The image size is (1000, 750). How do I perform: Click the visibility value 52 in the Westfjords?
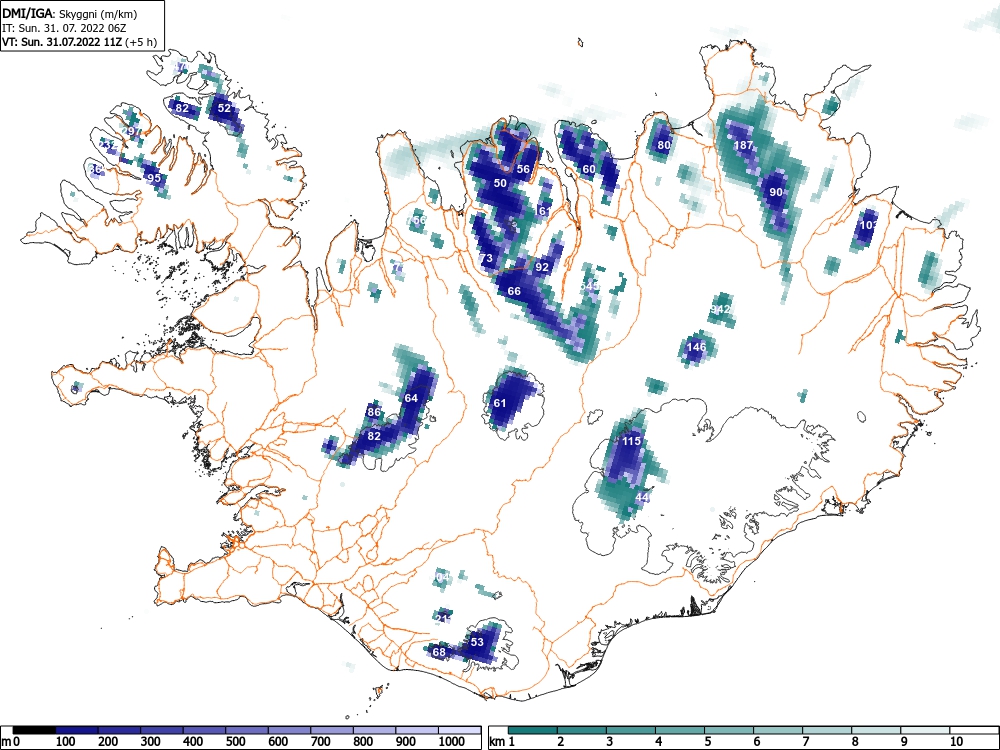pyautogui.click(x=224, y=108)
